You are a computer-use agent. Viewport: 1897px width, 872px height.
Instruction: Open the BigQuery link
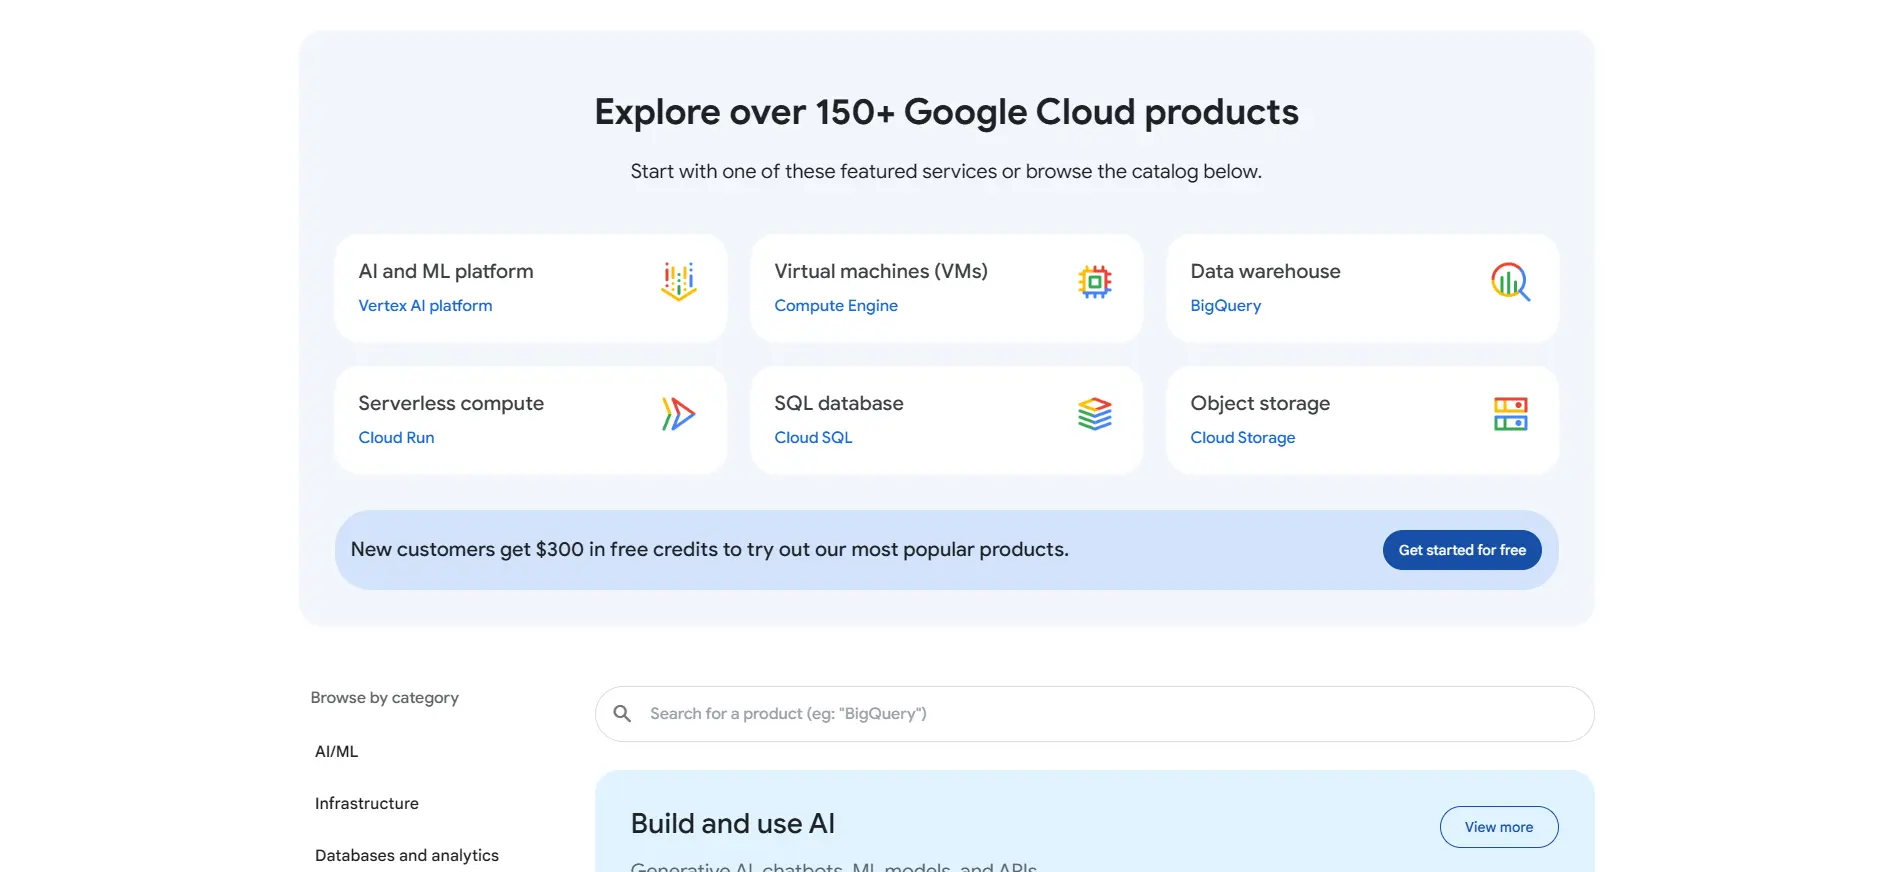click(1226, 306)
